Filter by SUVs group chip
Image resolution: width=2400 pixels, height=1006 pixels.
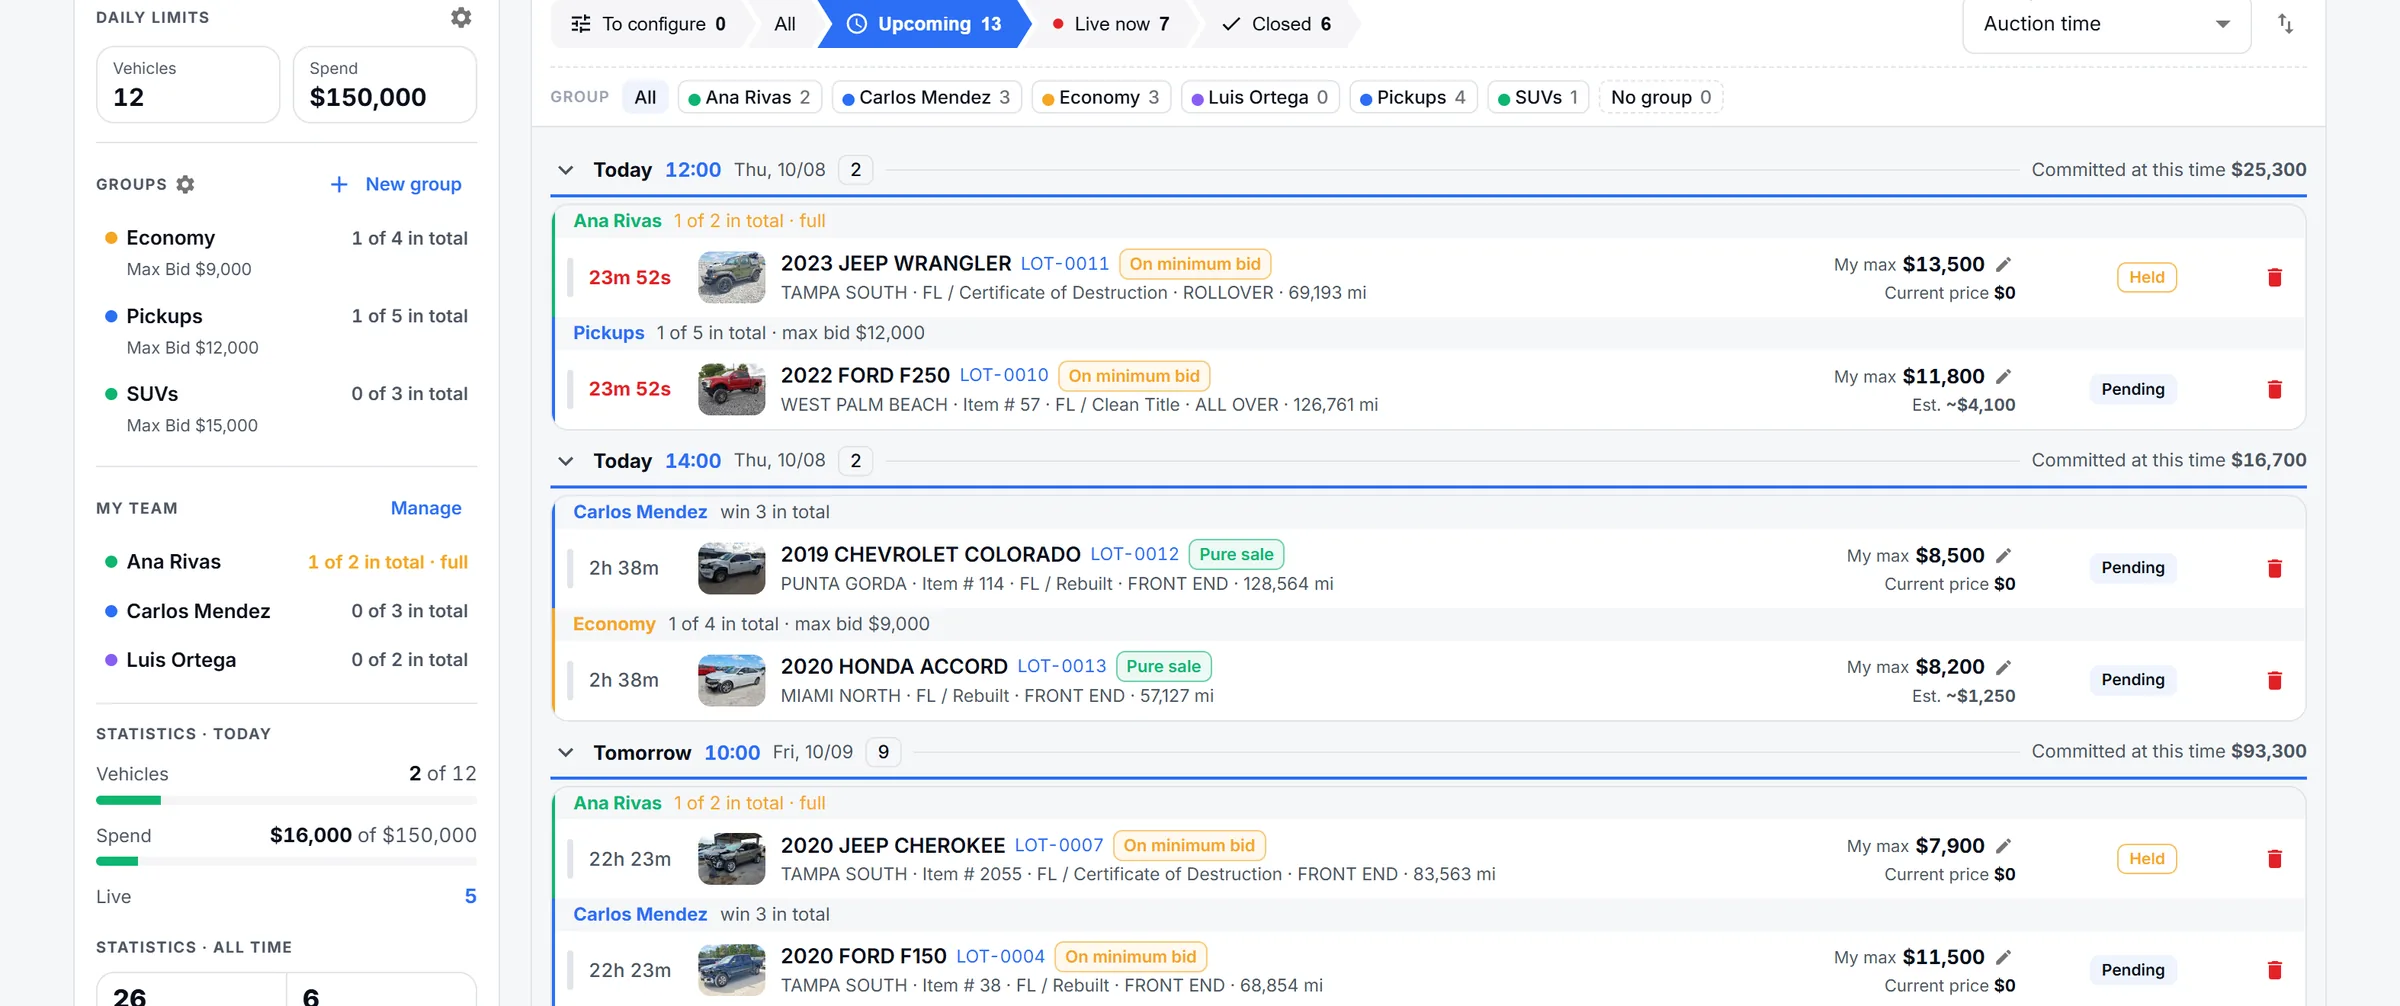[1538, 97]
